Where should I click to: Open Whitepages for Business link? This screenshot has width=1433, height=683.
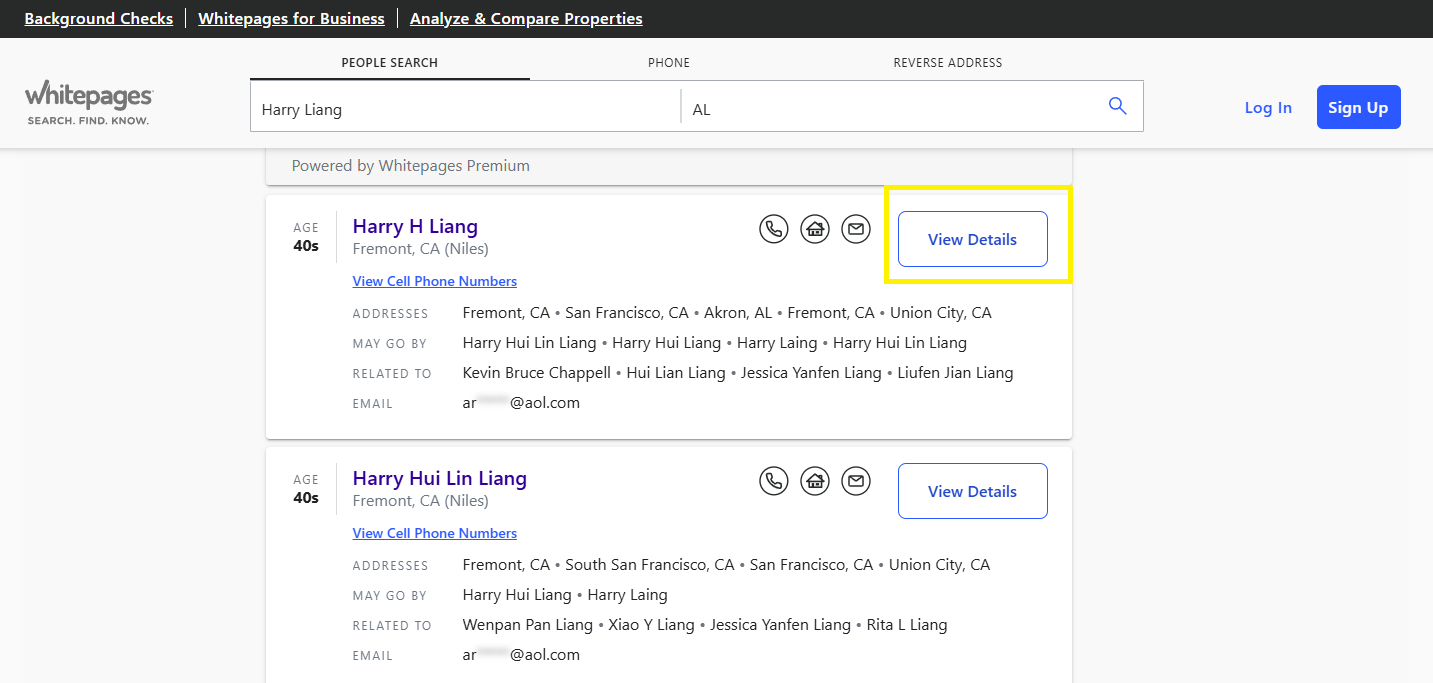(291, 18)
